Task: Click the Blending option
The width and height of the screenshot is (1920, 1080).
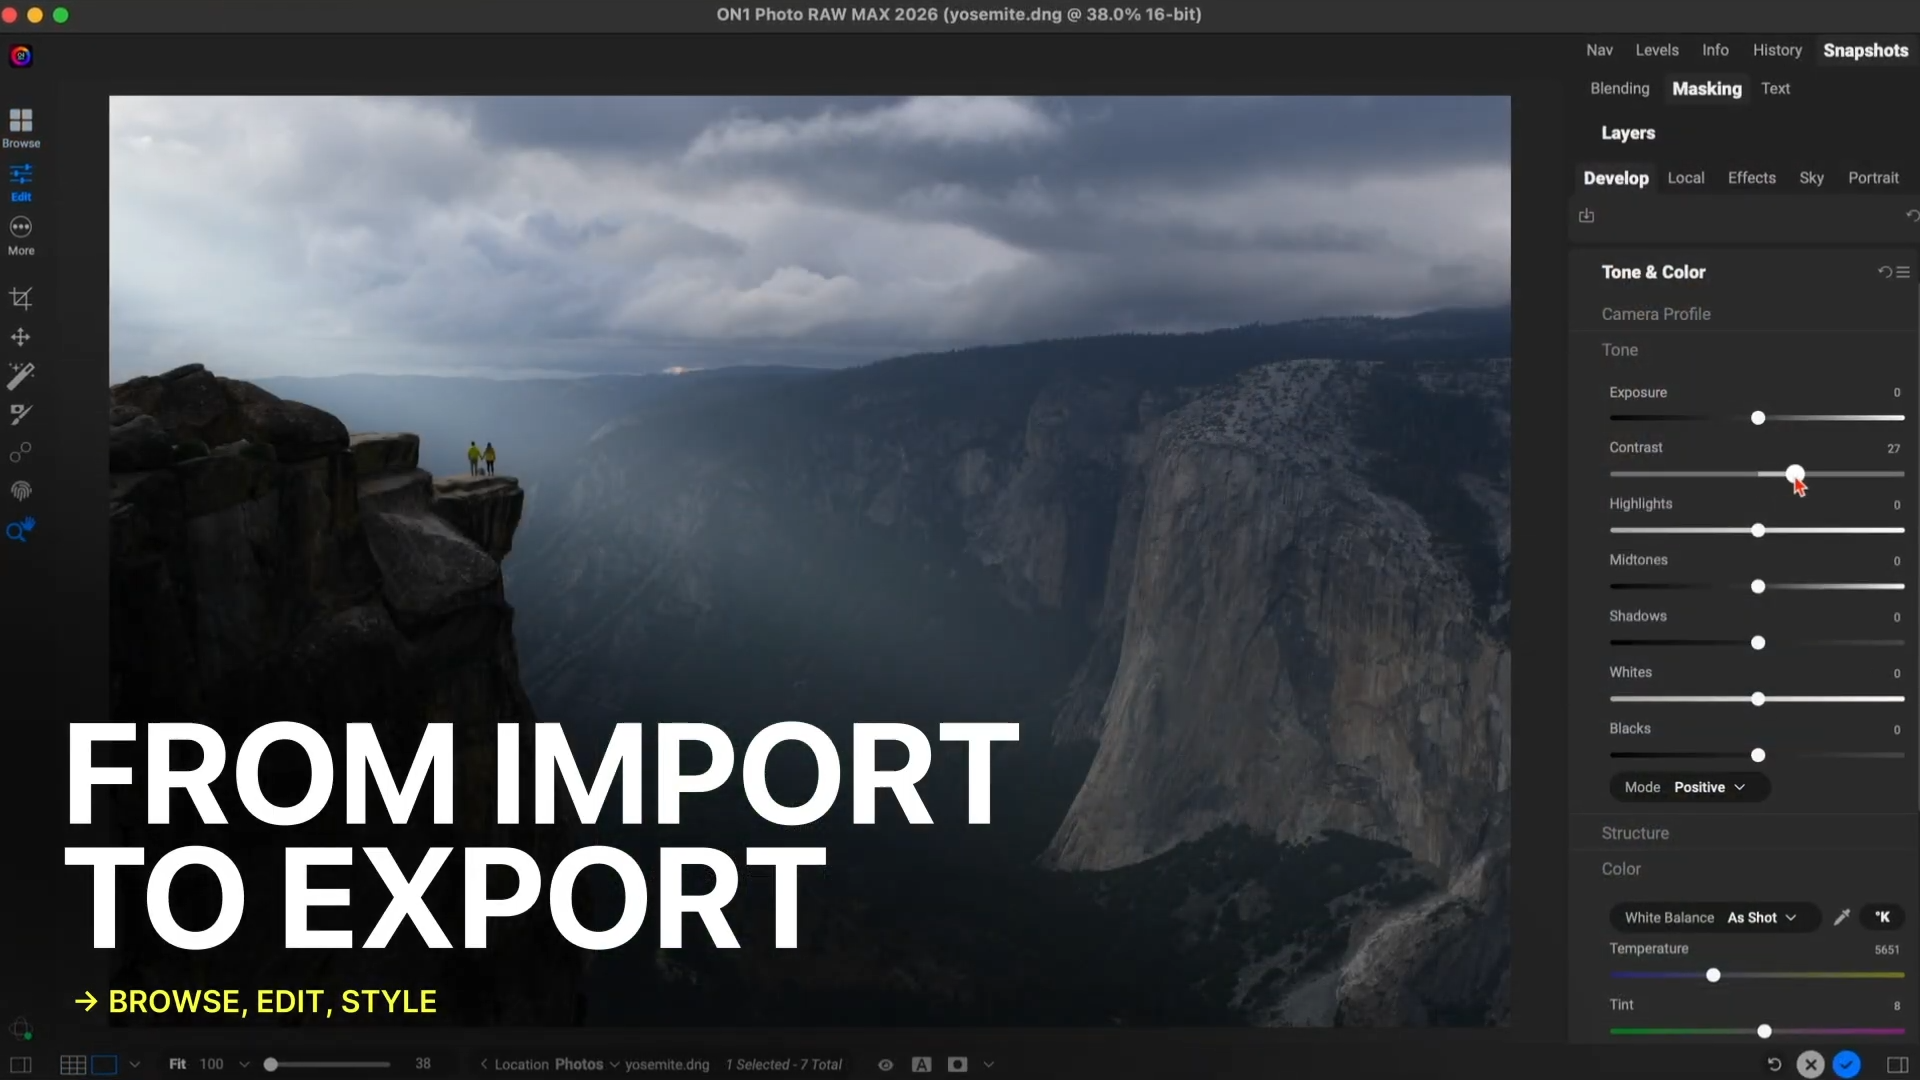Action: (x=1619, y=89)
